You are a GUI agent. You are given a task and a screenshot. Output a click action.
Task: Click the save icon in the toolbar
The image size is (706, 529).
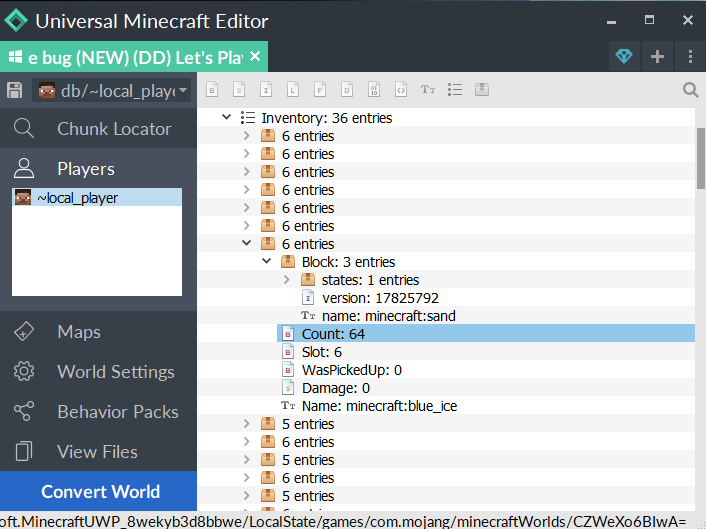(15, 91)
